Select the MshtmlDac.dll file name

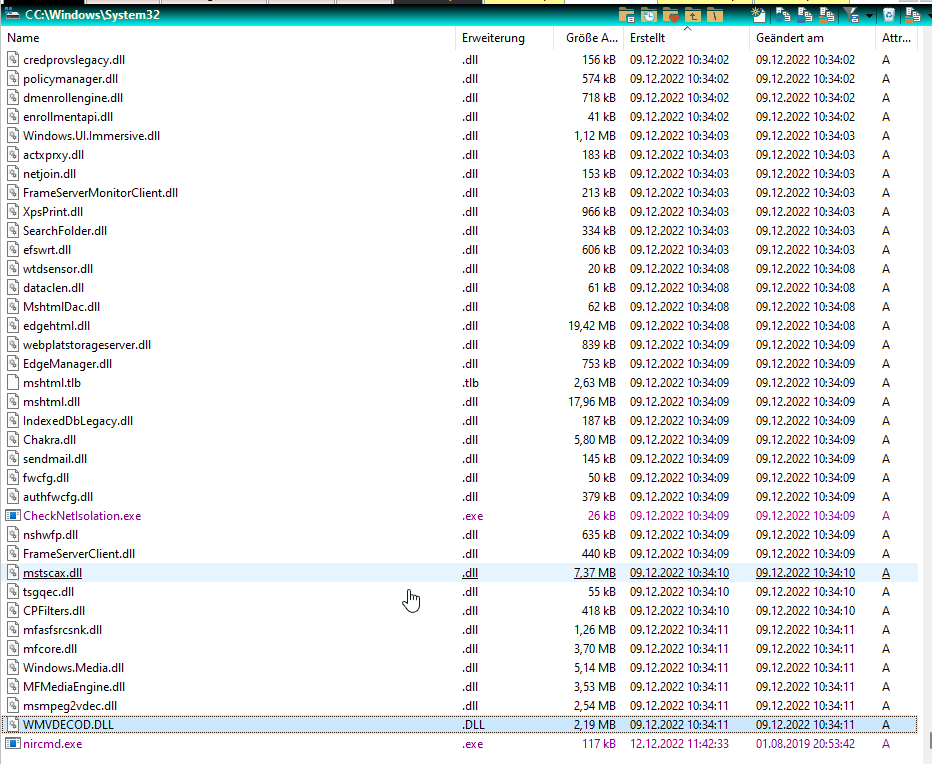click(x=61, y=307)
